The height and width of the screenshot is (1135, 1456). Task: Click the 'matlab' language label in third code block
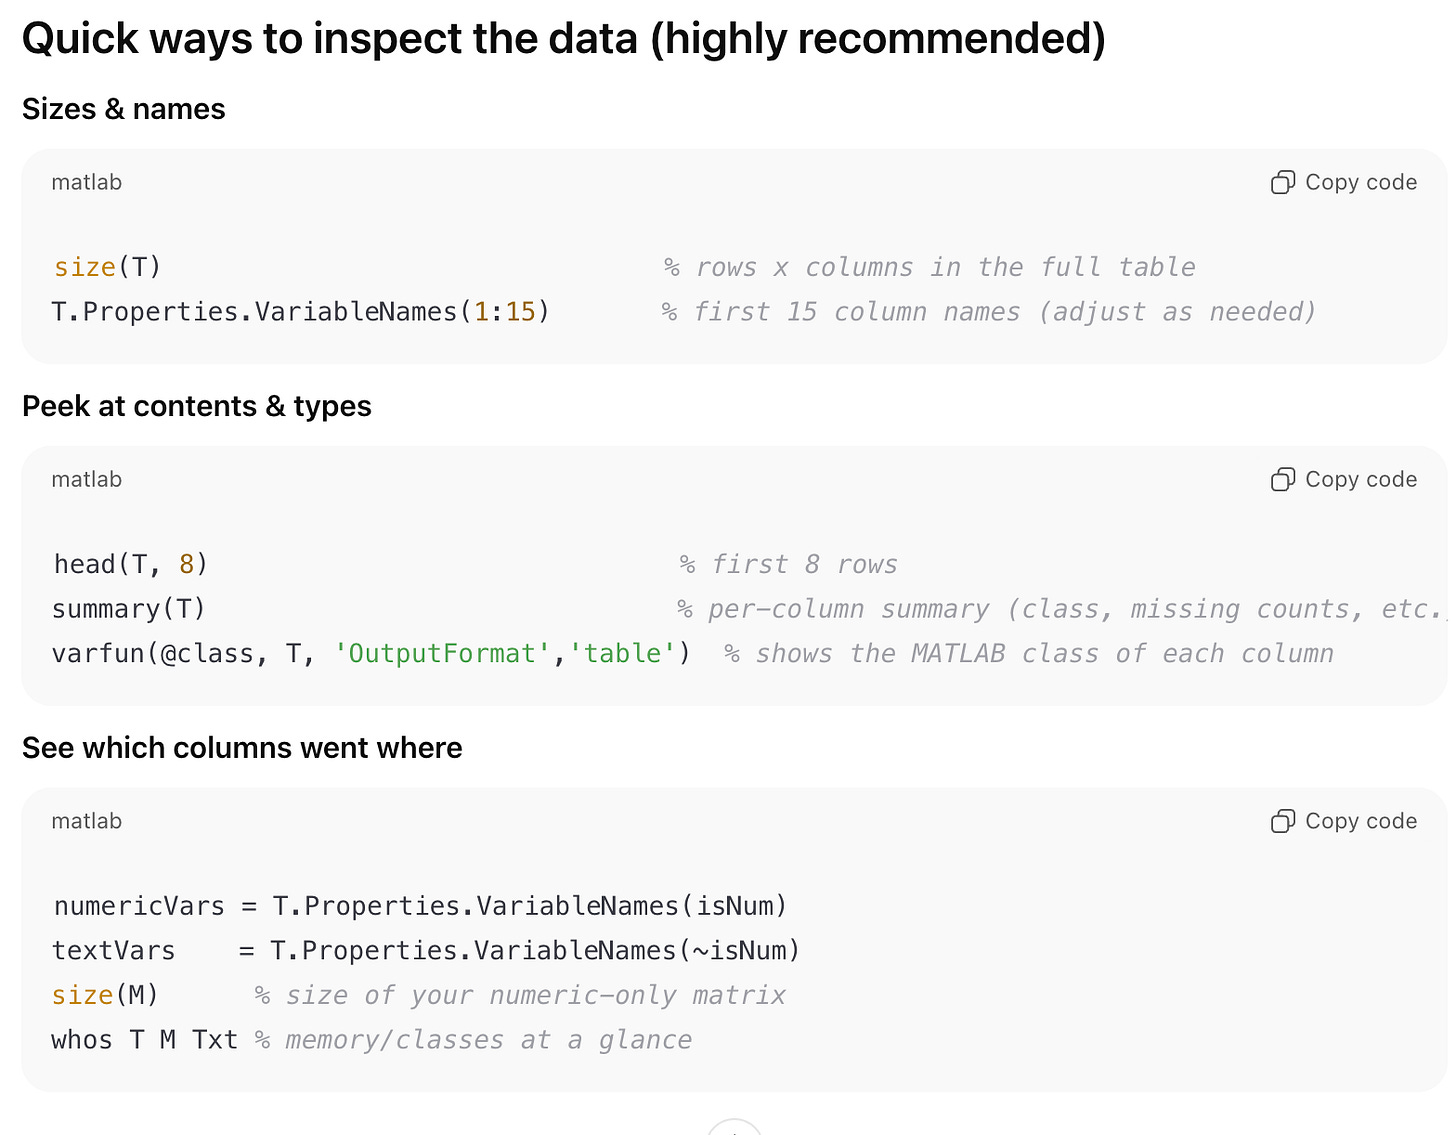87,821
